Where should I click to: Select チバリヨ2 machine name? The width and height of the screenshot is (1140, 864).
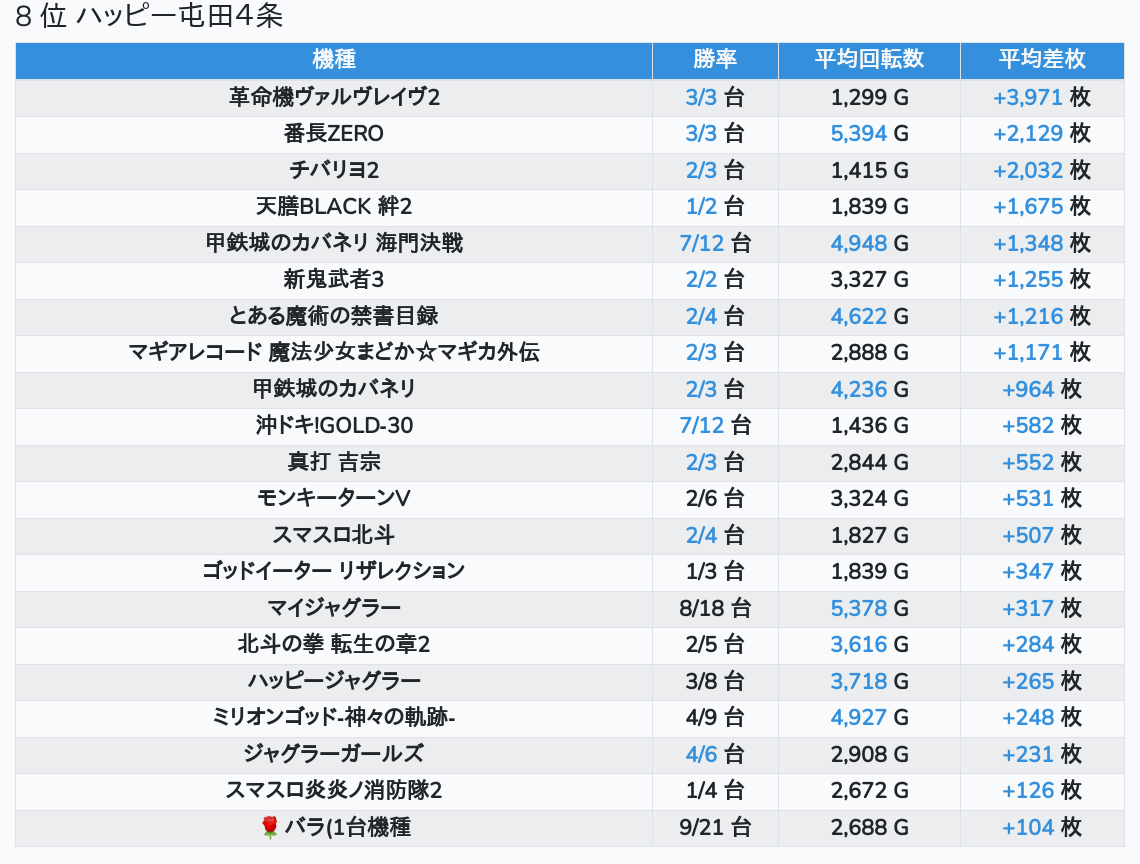[x=334, y=170]
